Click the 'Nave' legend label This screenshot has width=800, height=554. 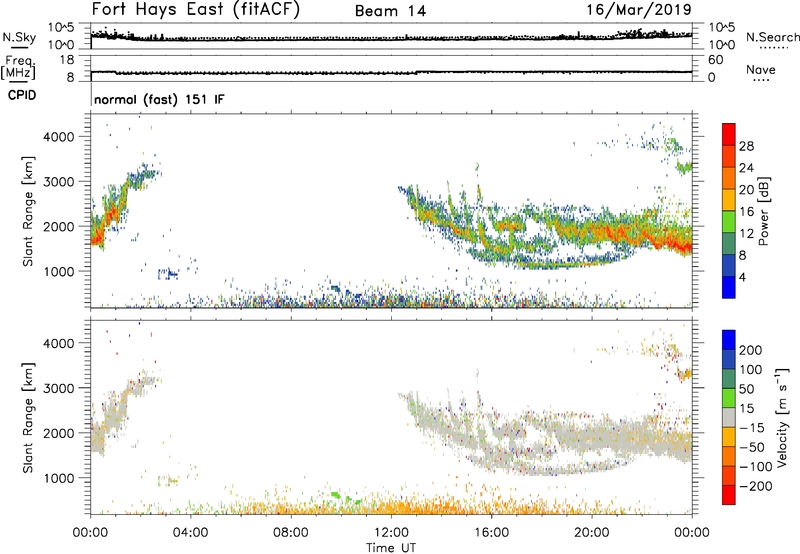(x=761, y=69)
